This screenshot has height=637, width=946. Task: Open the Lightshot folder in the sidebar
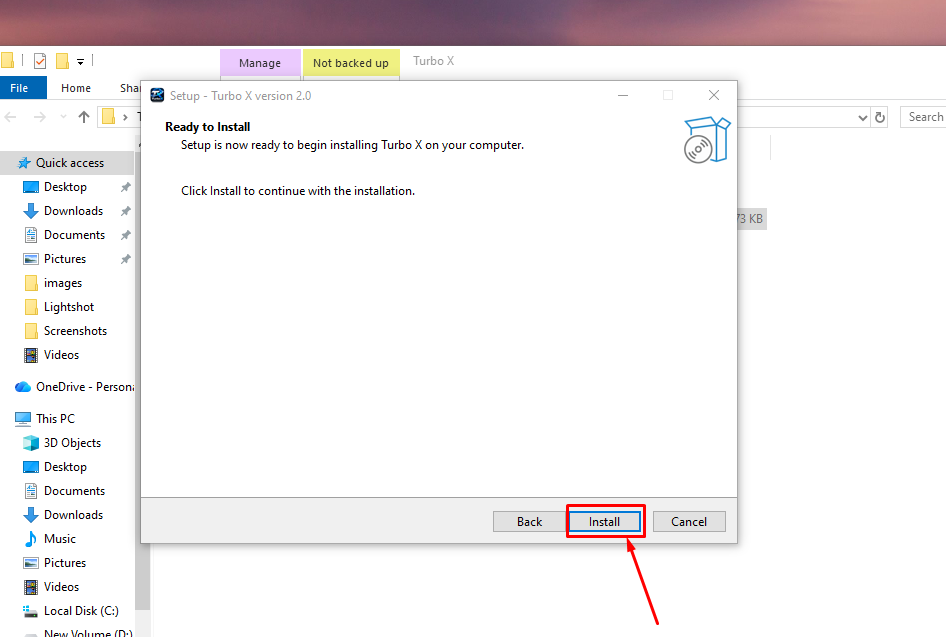click(69, 307)
